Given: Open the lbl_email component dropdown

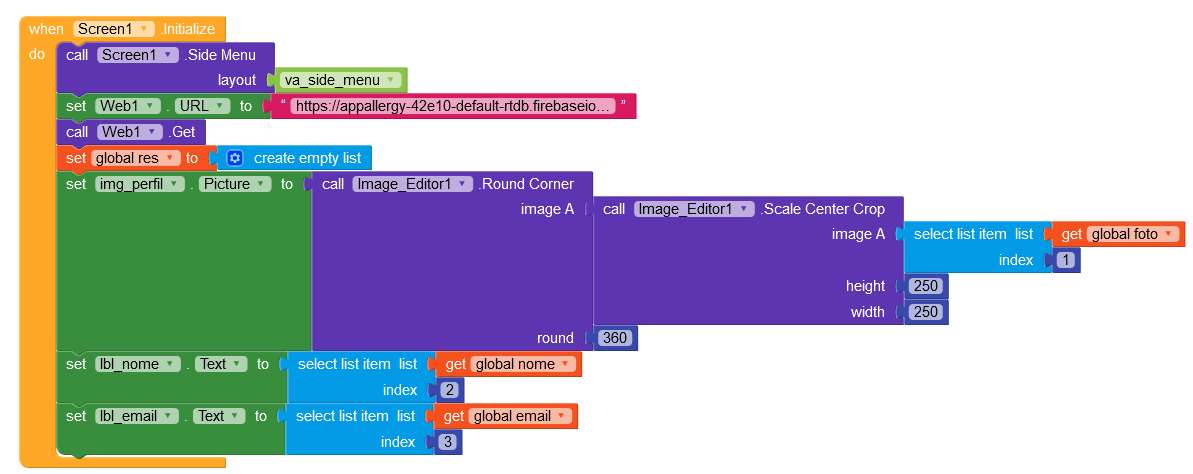Looking at the screenshot, I should pyautogui.click(x=137, y=415).
